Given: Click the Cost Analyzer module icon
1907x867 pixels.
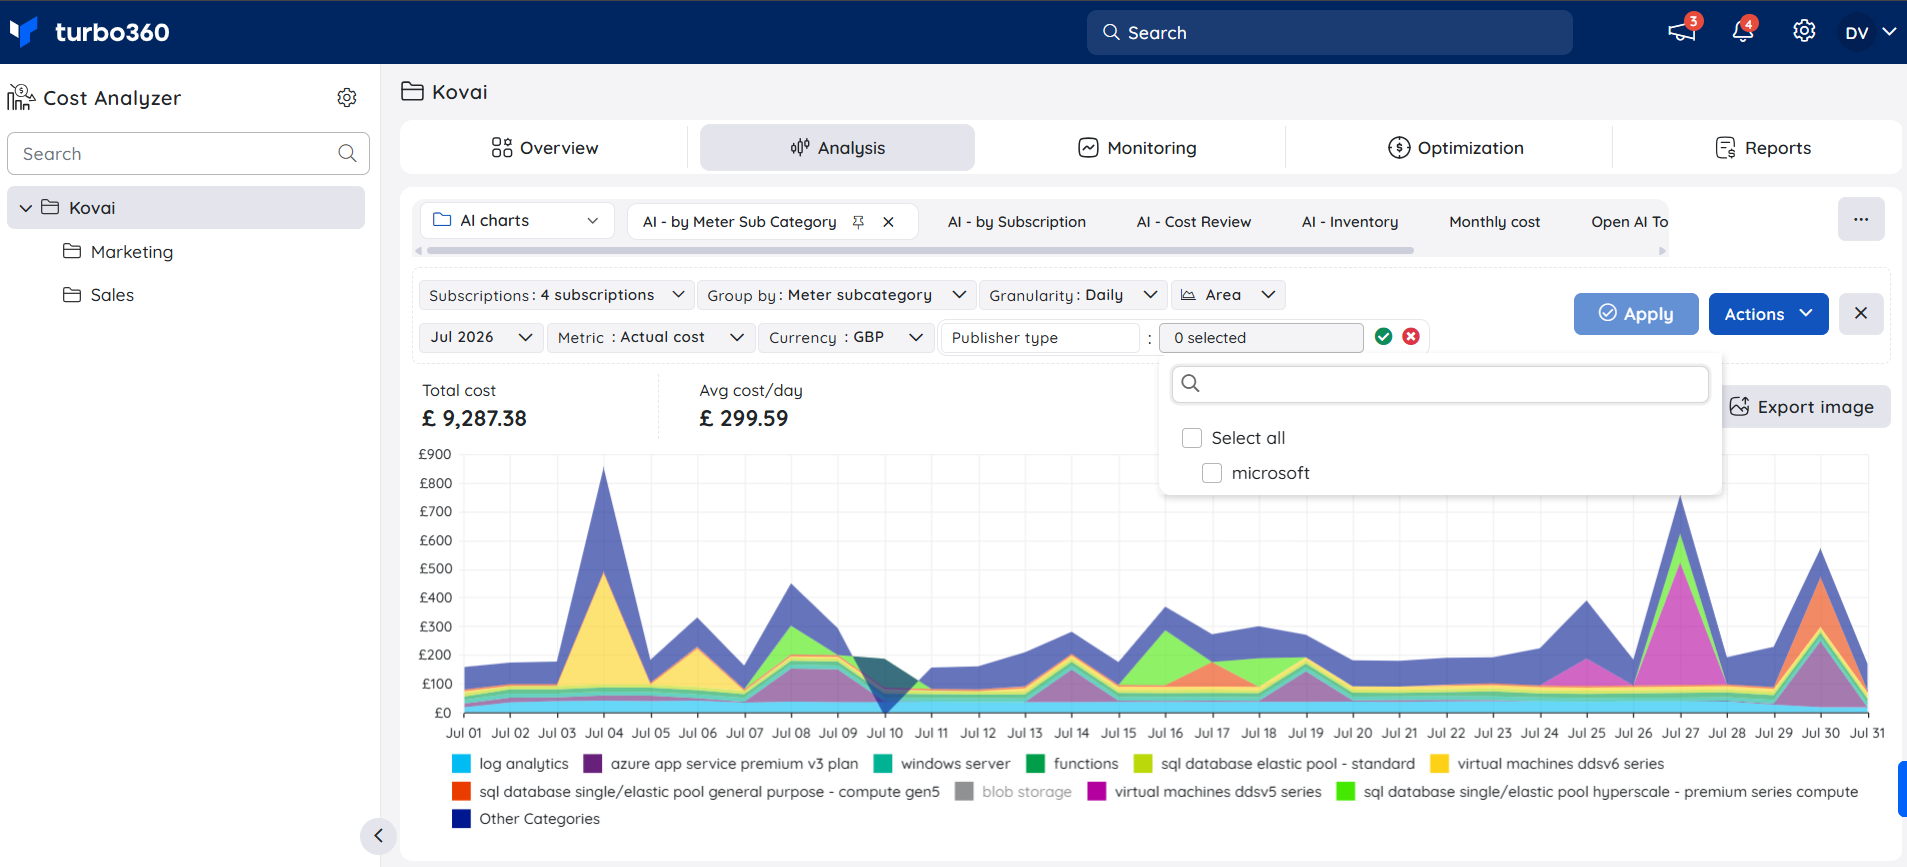Looking at the screenshot, I should (x=21, y=98).
